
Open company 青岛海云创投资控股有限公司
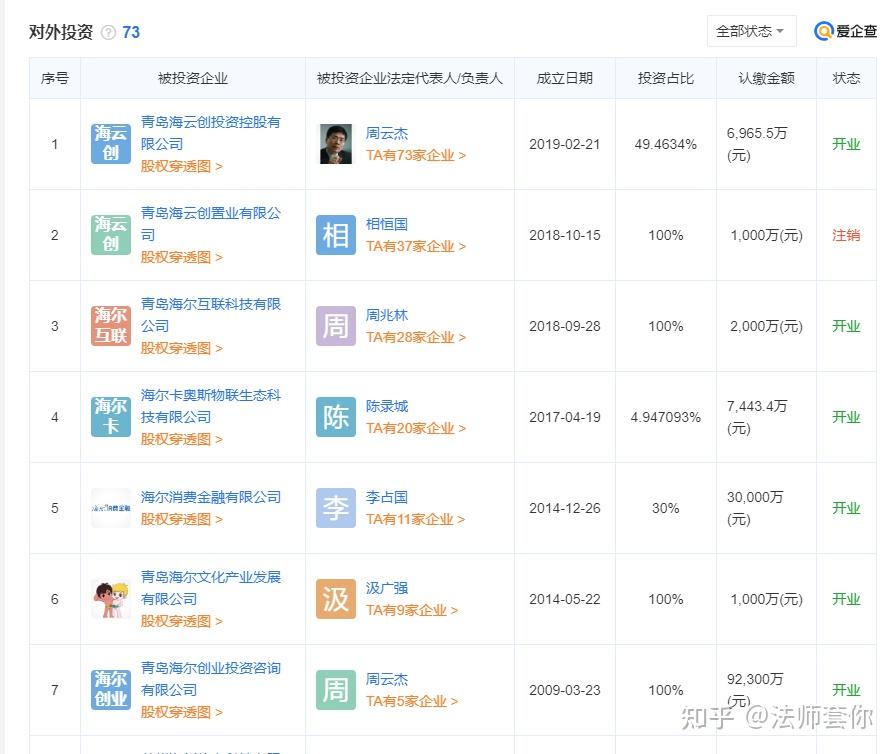coord(211,133)
